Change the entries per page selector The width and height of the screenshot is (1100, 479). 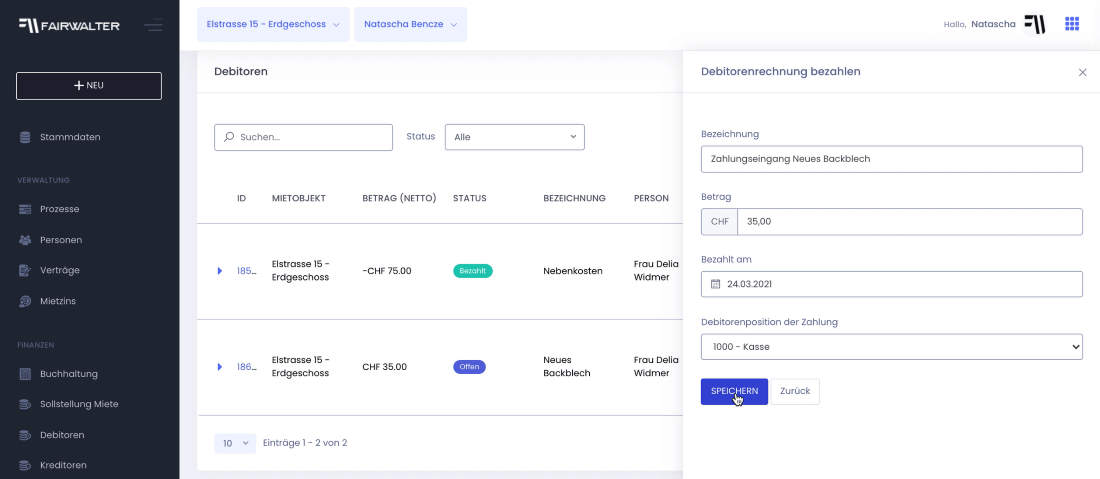235,442
